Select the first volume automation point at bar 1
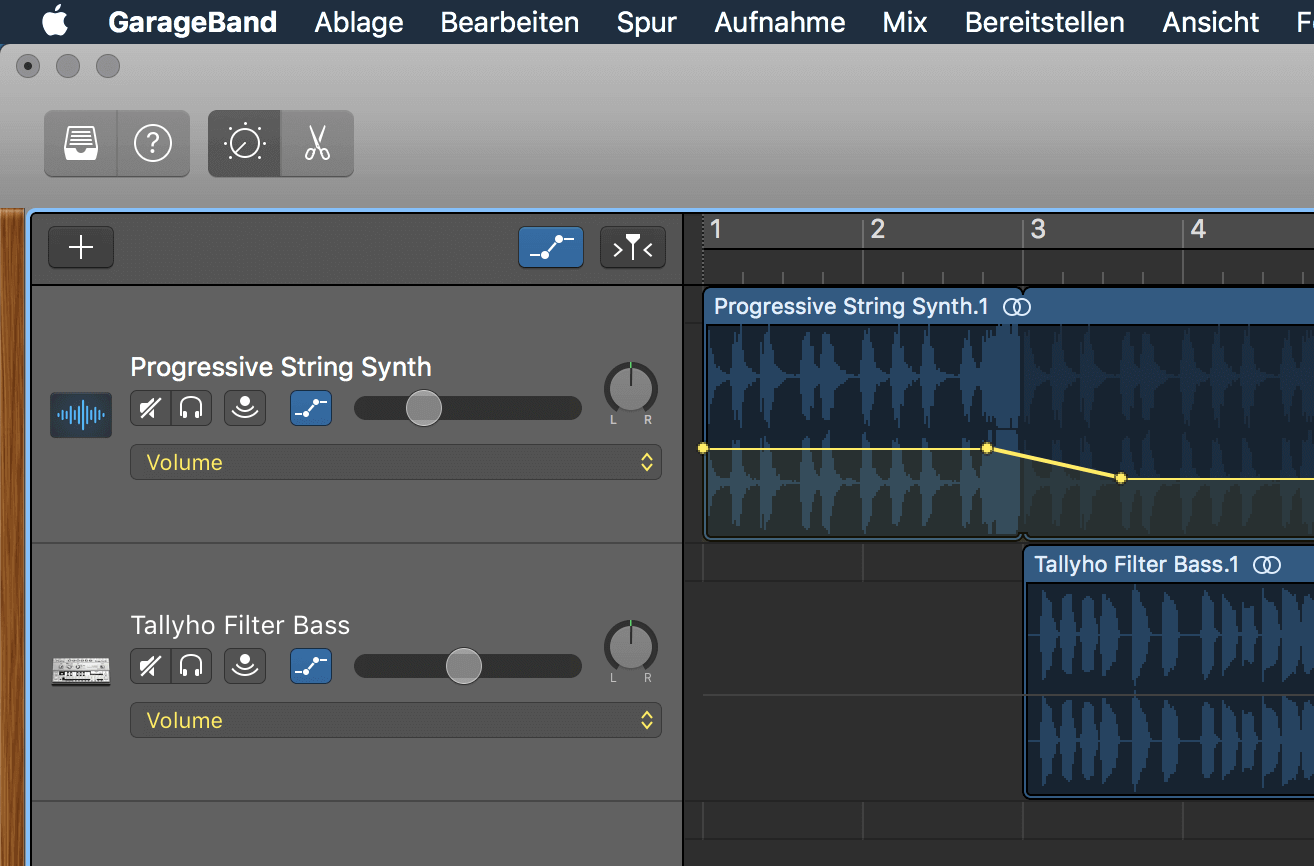Screen dimensions: 1314x866 pyautogui.click(x=703, y=448)
